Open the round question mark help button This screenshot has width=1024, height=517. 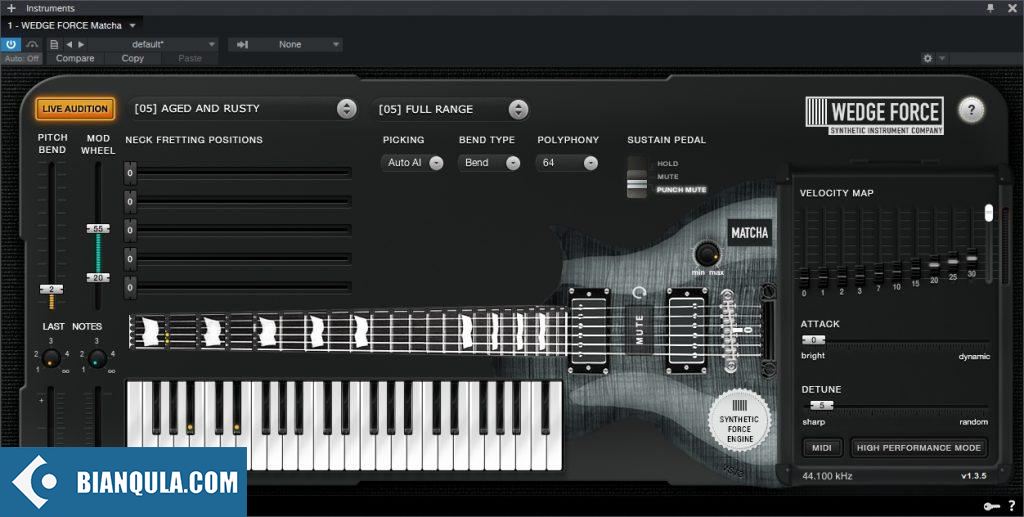pos(971,110)
